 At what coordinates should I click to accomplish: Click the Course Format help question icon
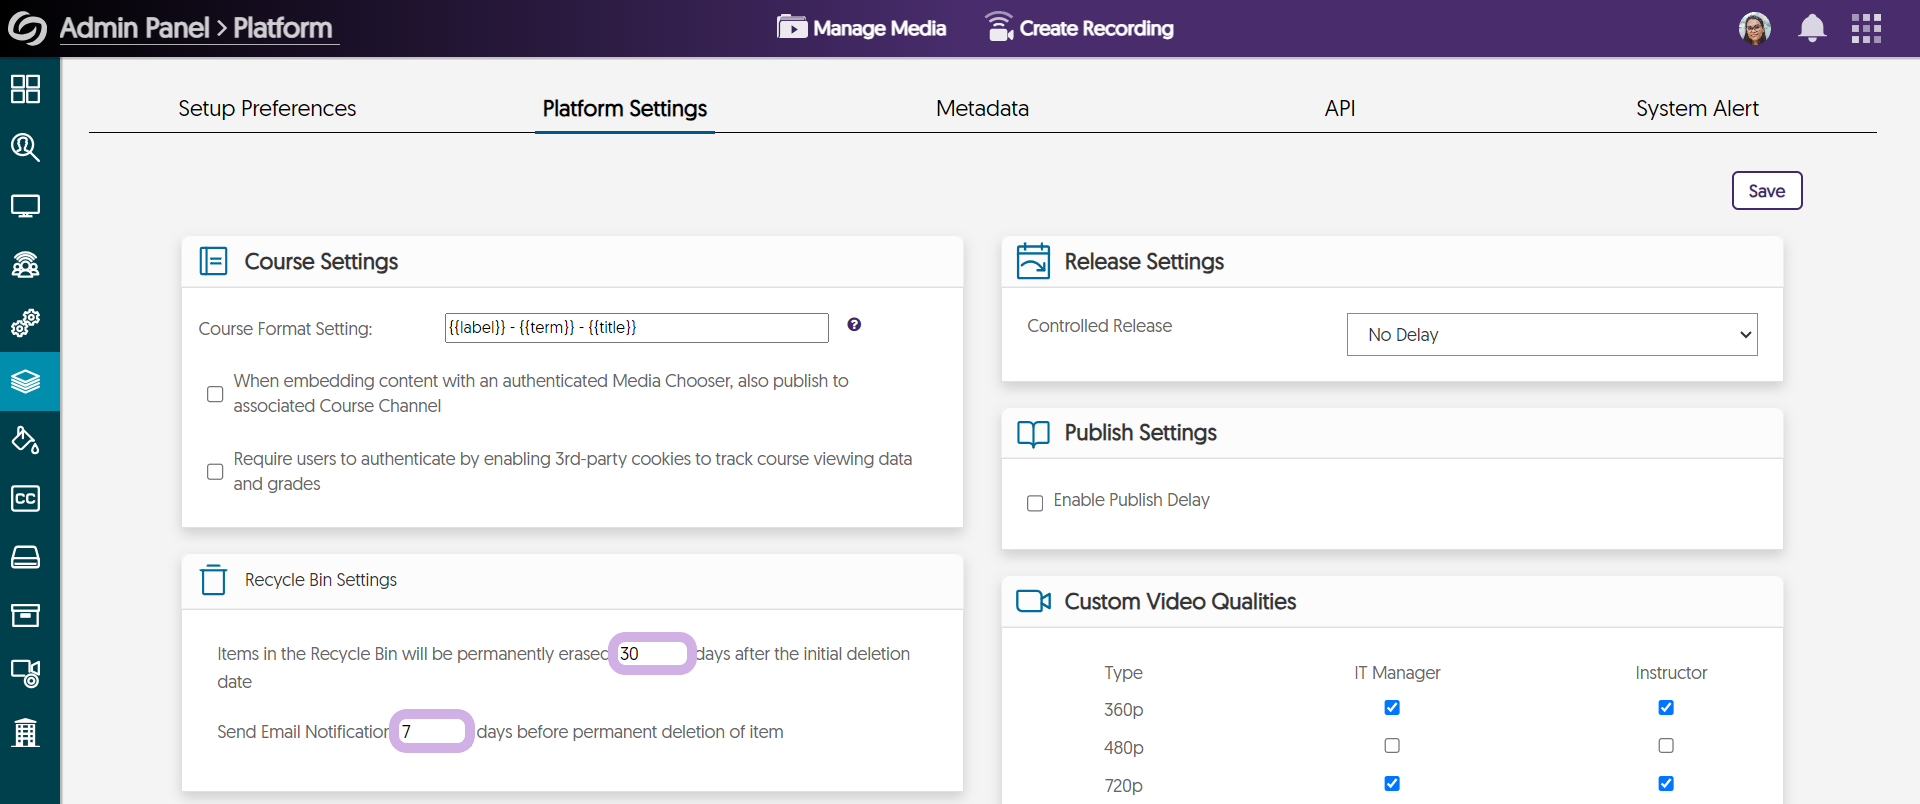coord(854,324)
